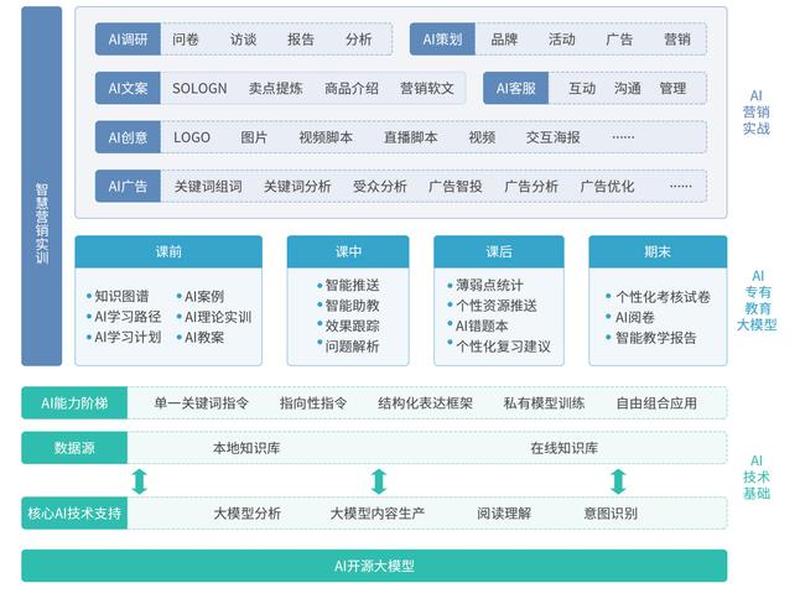Click the 问题解析 bullet item

coord(349,346)
